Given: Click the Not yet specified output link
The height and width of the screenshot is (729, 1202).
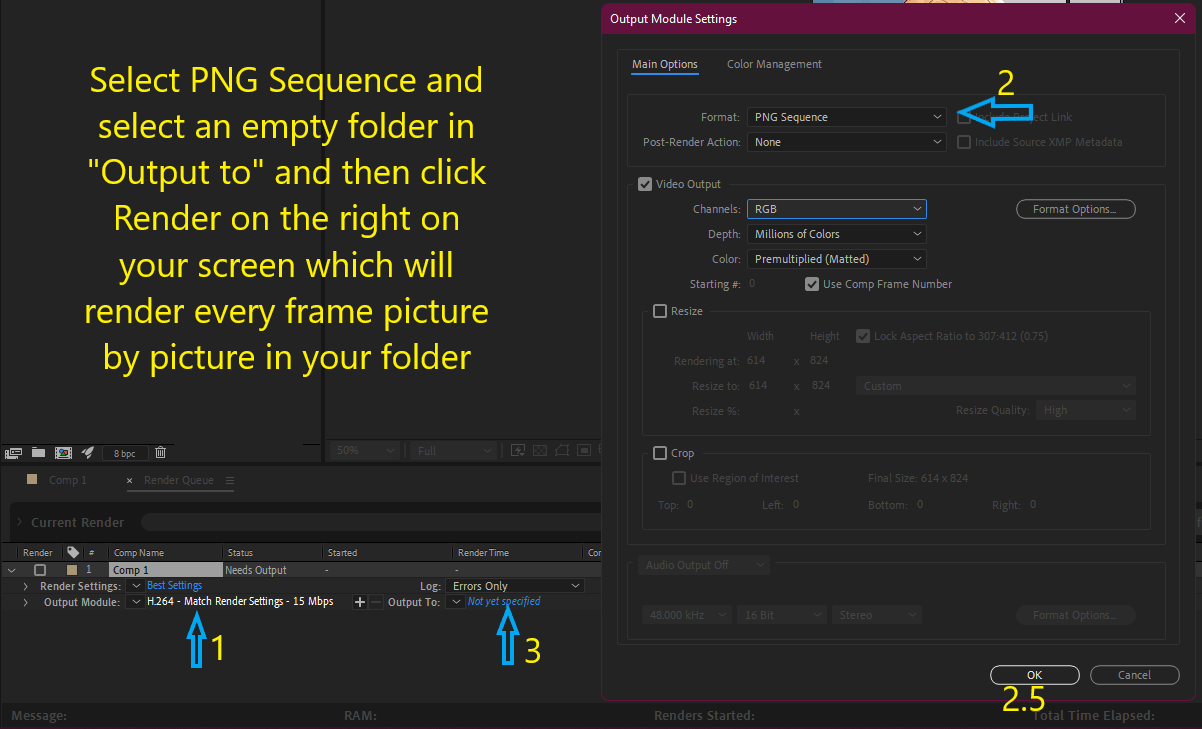Looking at the screenshot, I should pyautogui.click(x=504, y=602).
